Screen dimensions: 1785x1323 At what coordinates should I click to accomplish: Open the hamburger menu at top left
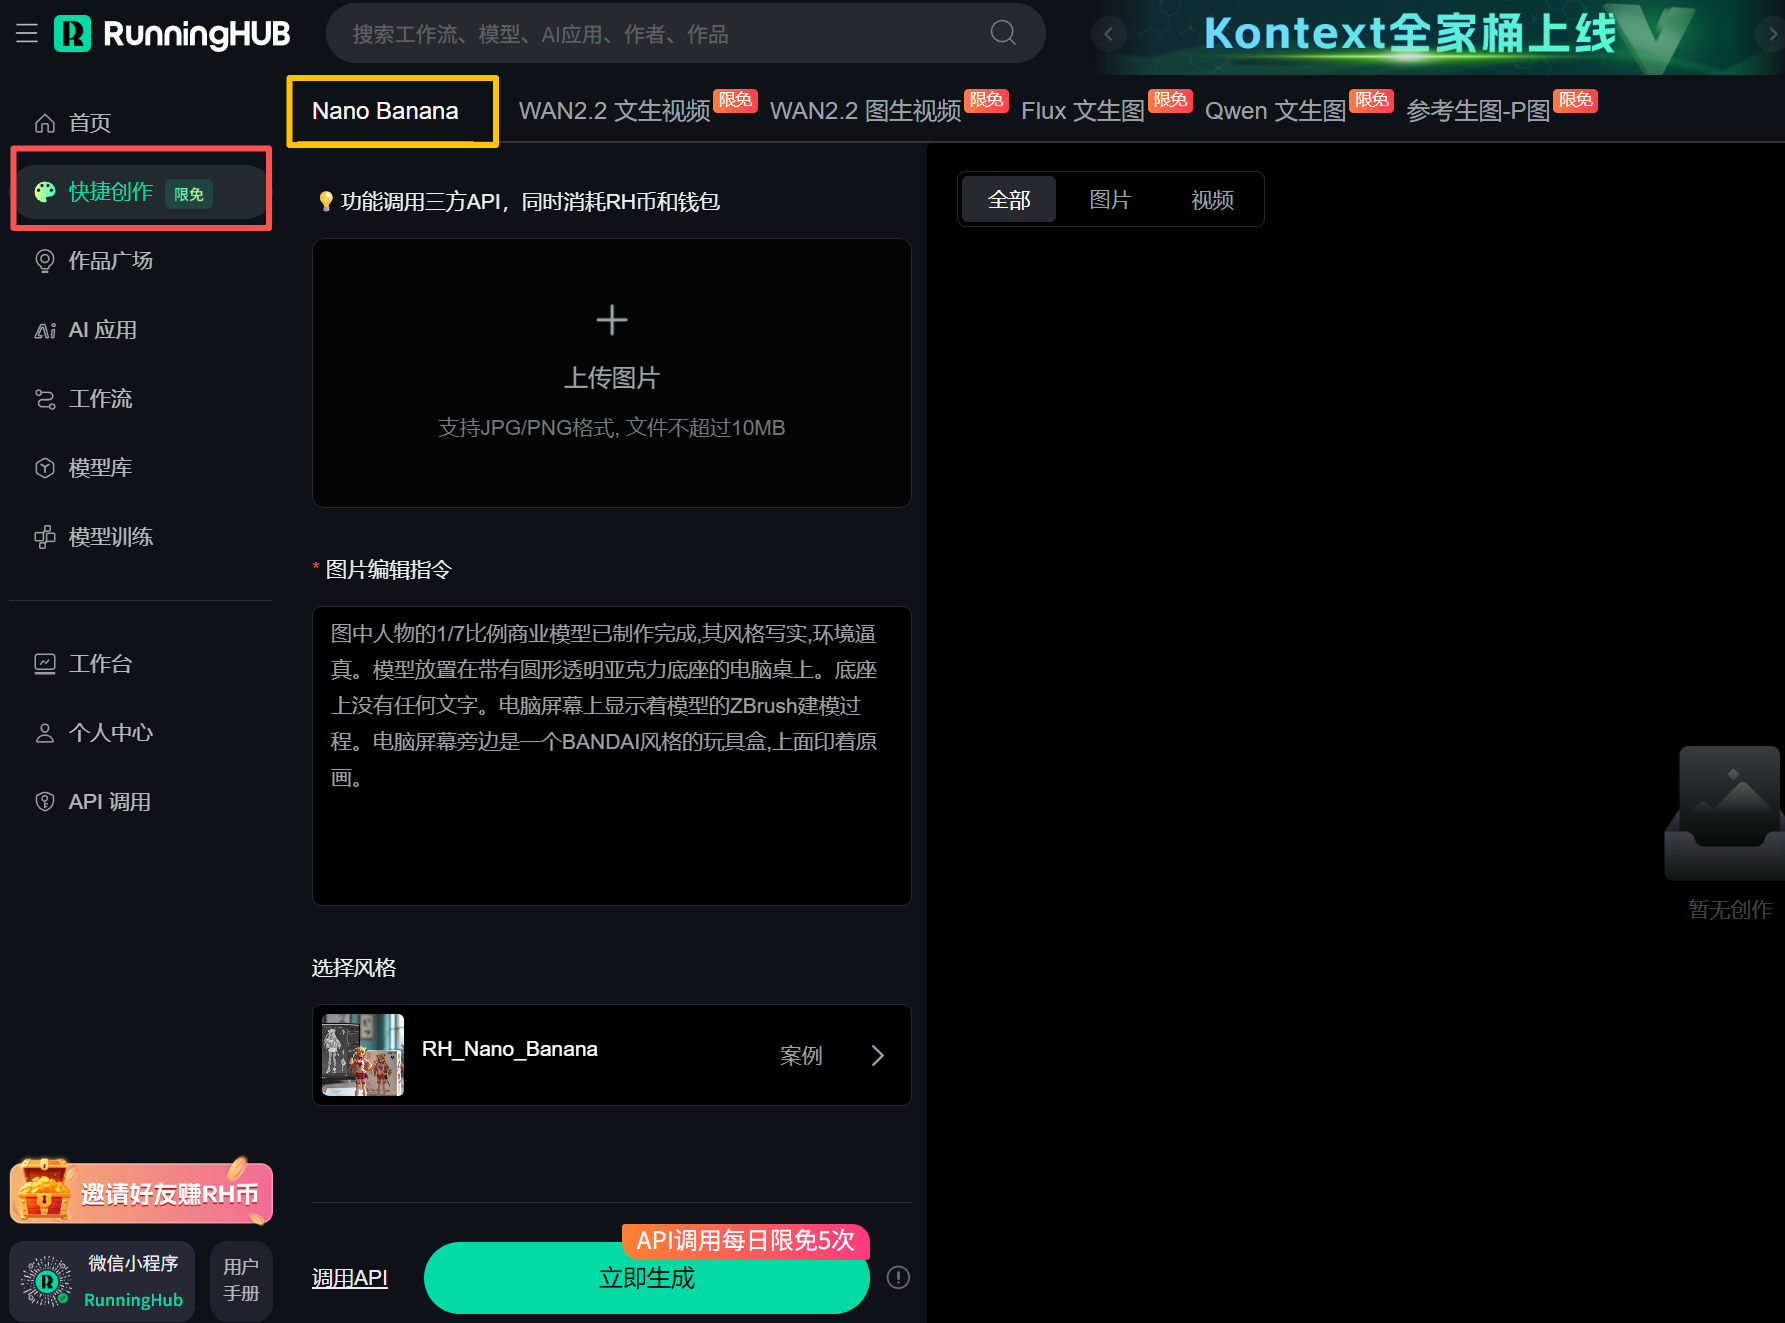coord(26,33)
